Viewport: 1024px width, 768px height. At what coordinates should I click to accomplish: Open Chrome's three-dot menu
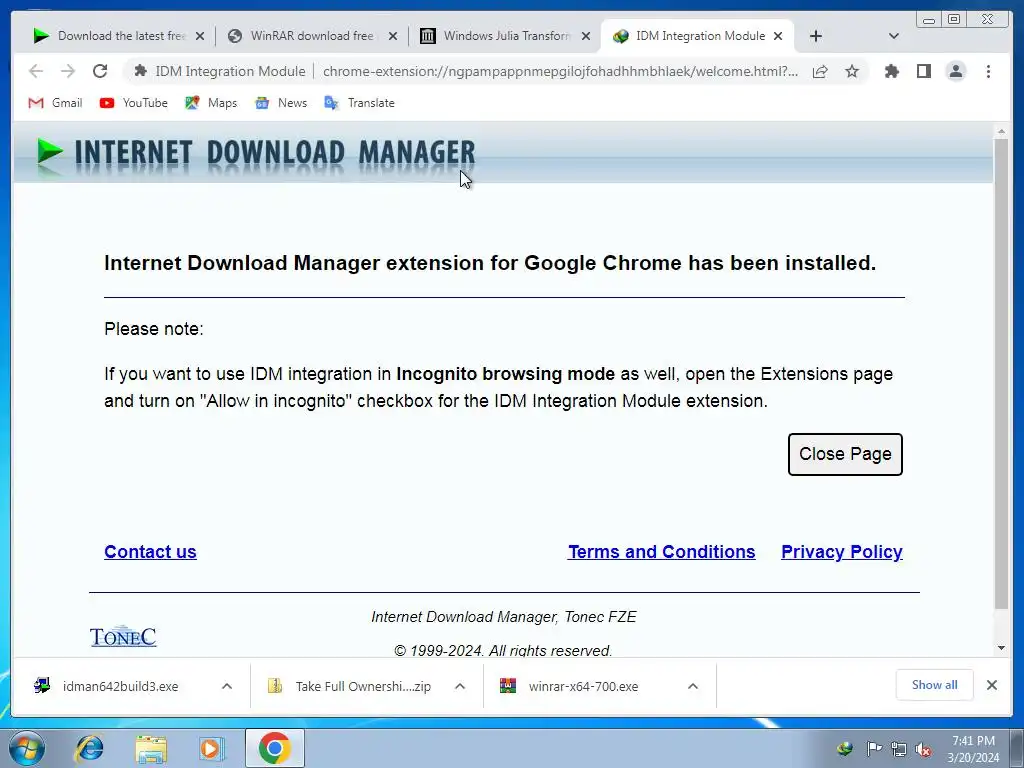(x=988, y=71)
